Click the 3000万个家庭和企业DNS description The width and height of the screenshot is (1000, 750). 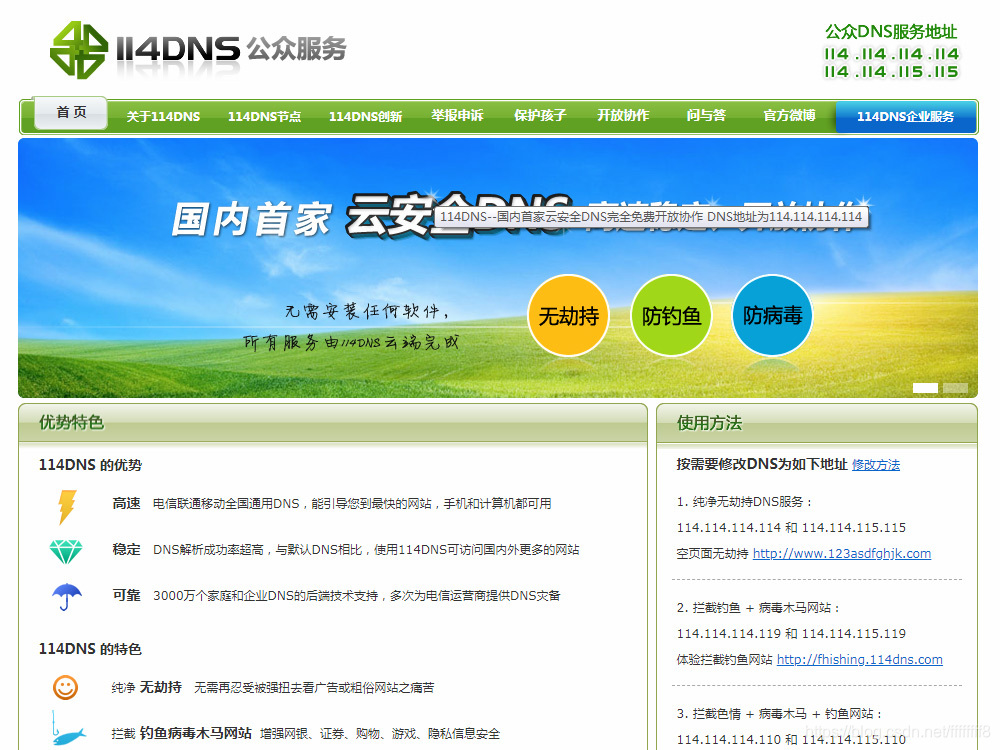(x=357, y=596)
